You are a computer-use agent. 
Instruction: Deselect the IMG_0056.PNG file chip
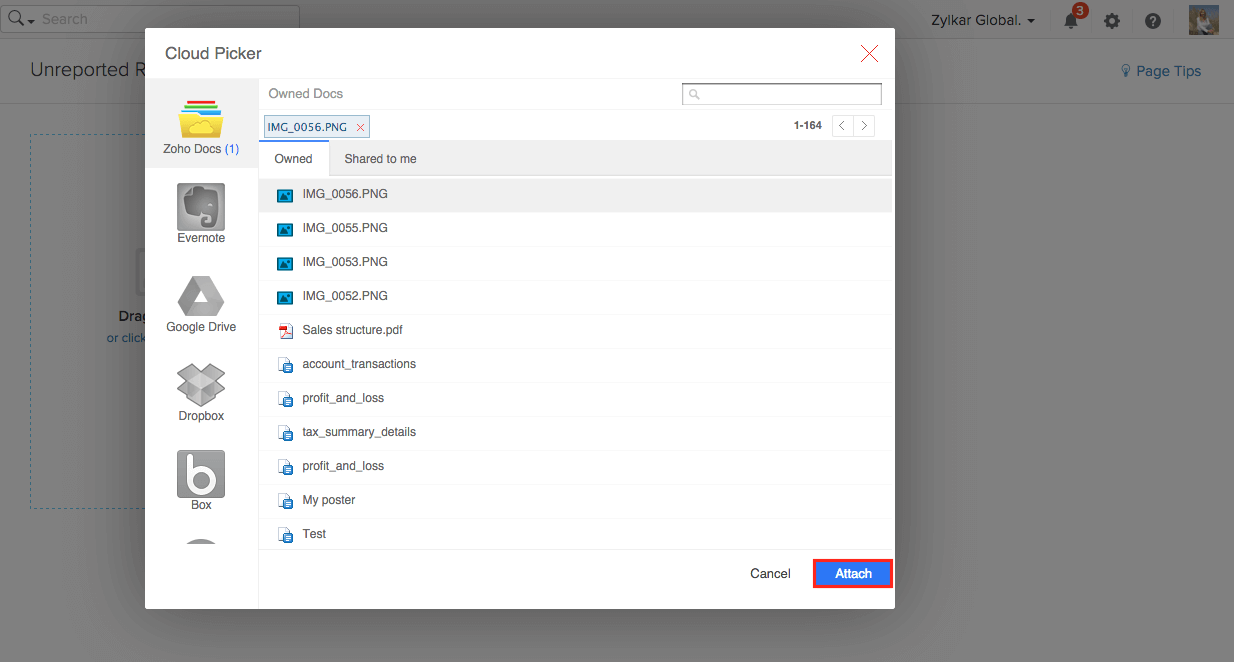point(360,127)
